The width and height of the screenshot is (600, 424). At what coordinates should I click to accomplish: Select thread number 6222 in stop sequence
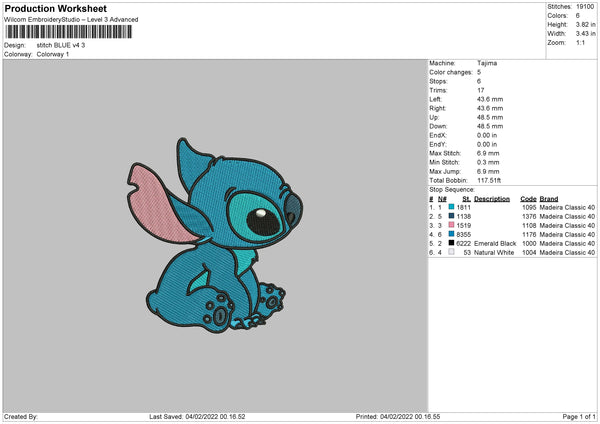[x=463, y=243]
